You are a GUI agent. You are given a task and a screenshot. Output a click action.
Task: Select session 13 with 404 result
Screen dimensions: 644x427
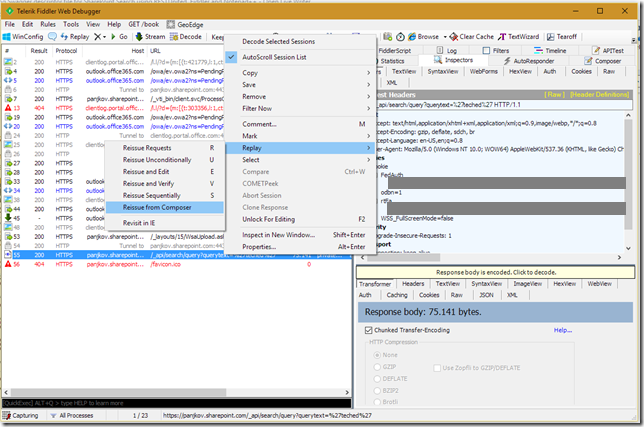(114, 108)
